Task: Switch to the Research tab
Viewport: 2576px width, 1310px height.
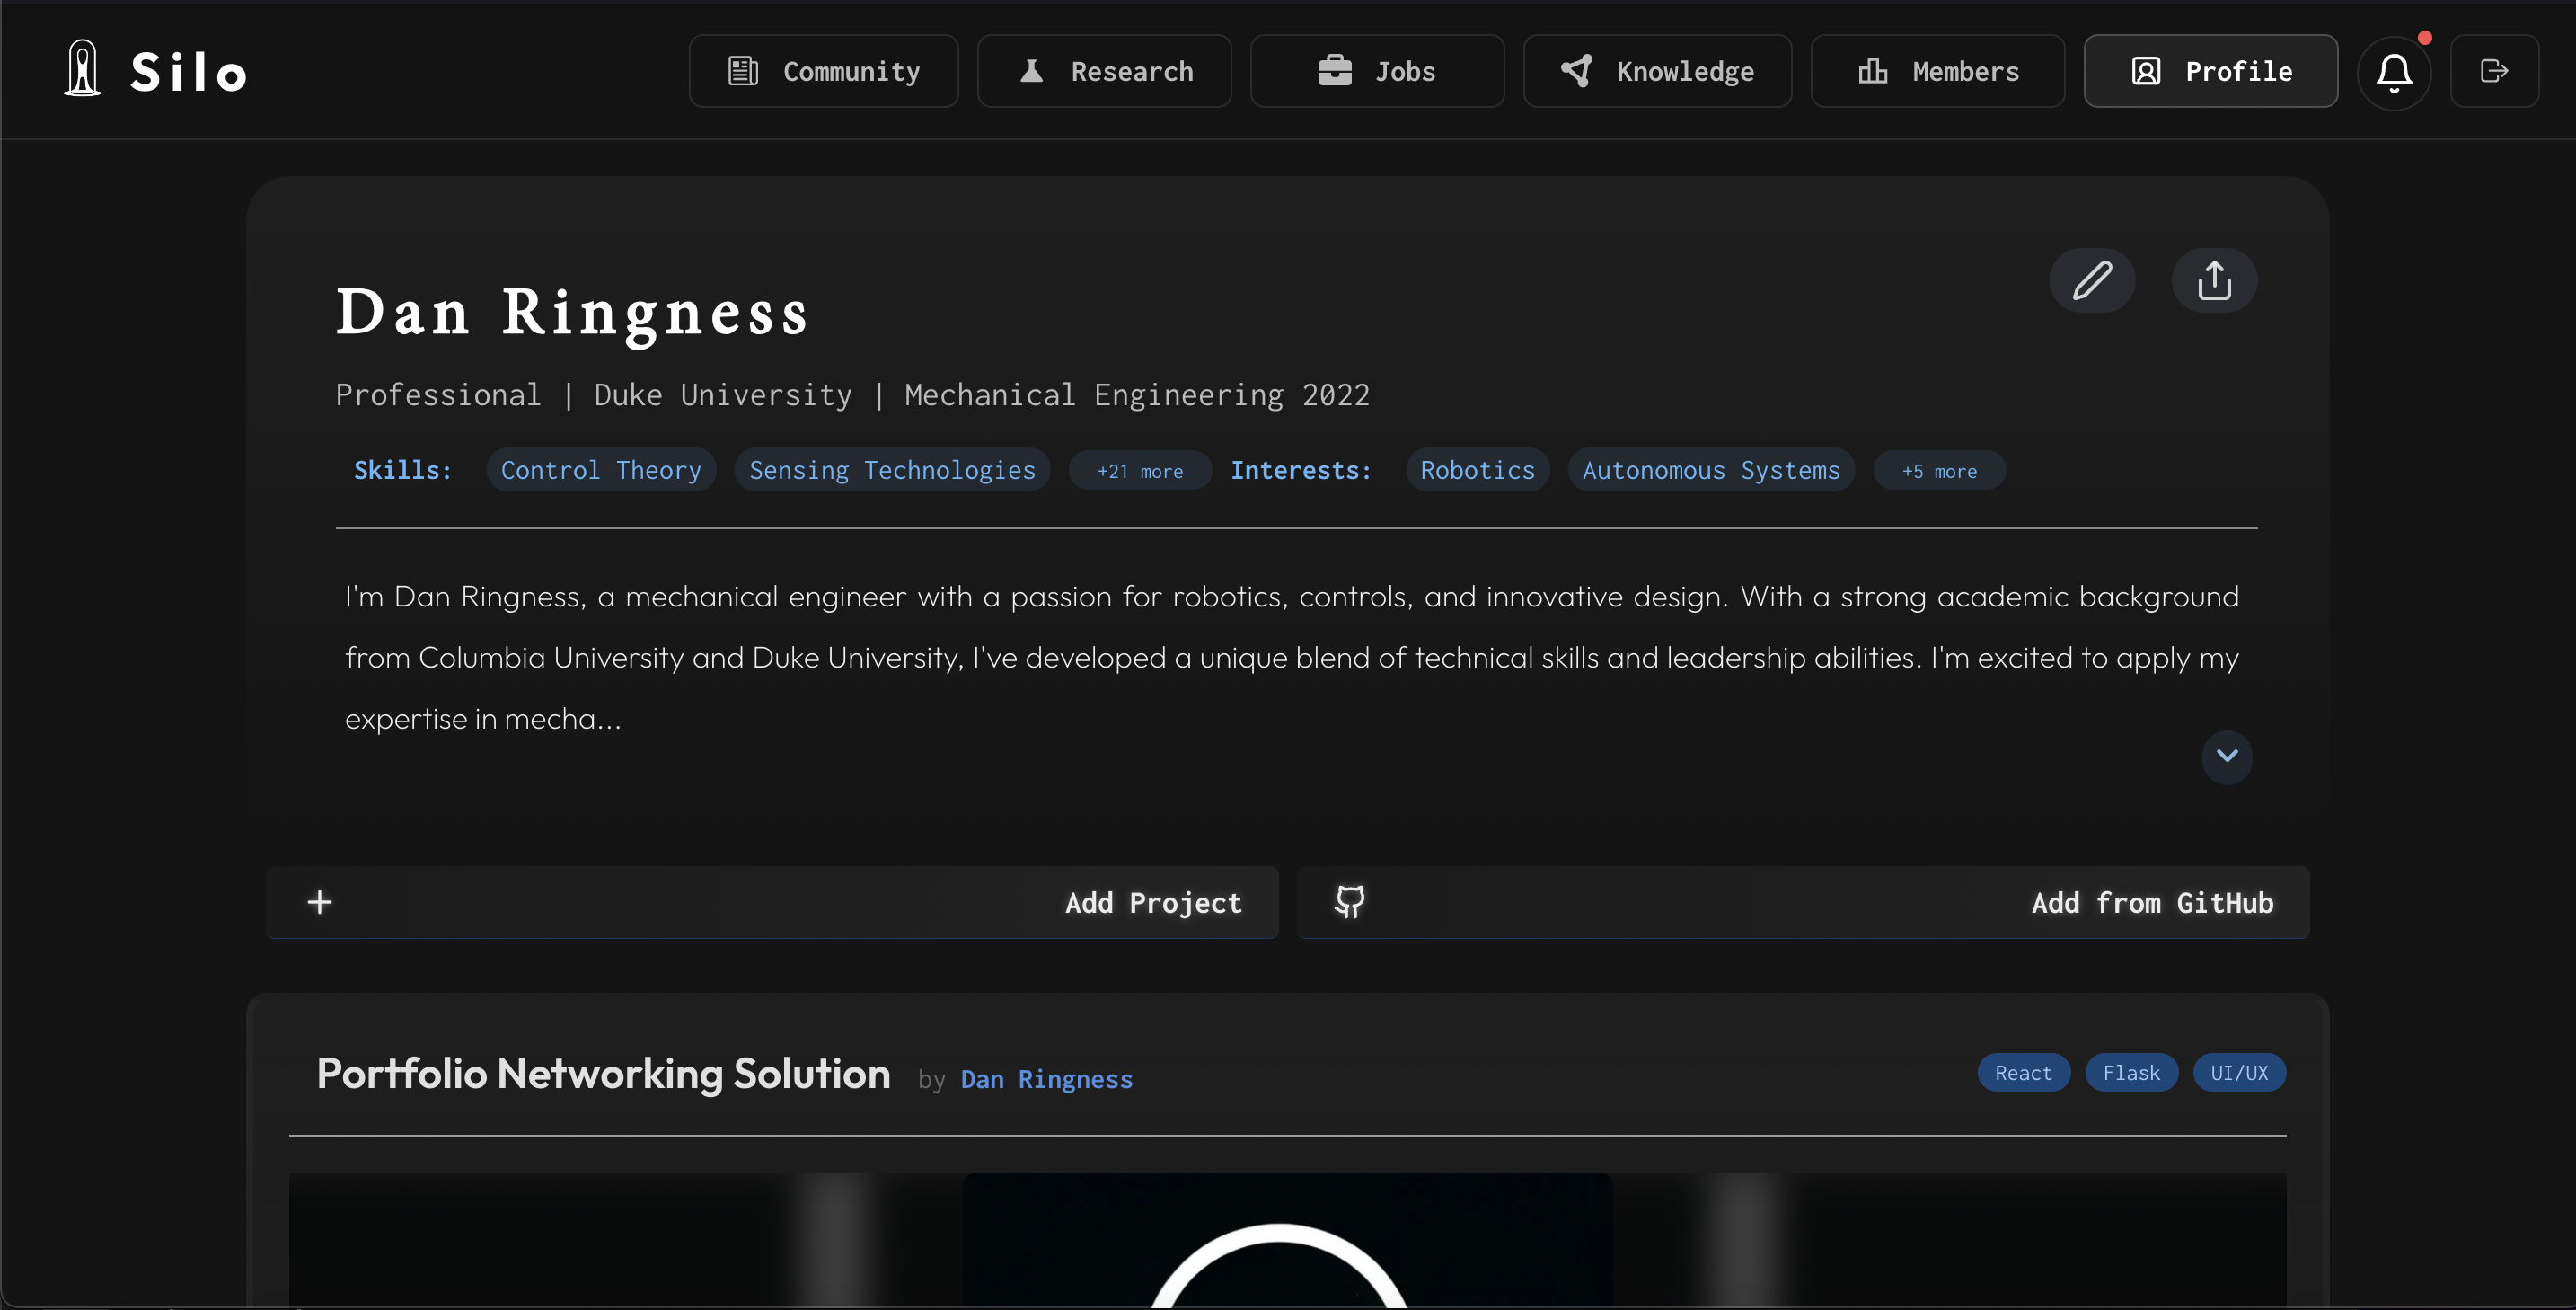Action: [x=1104, y=71]
